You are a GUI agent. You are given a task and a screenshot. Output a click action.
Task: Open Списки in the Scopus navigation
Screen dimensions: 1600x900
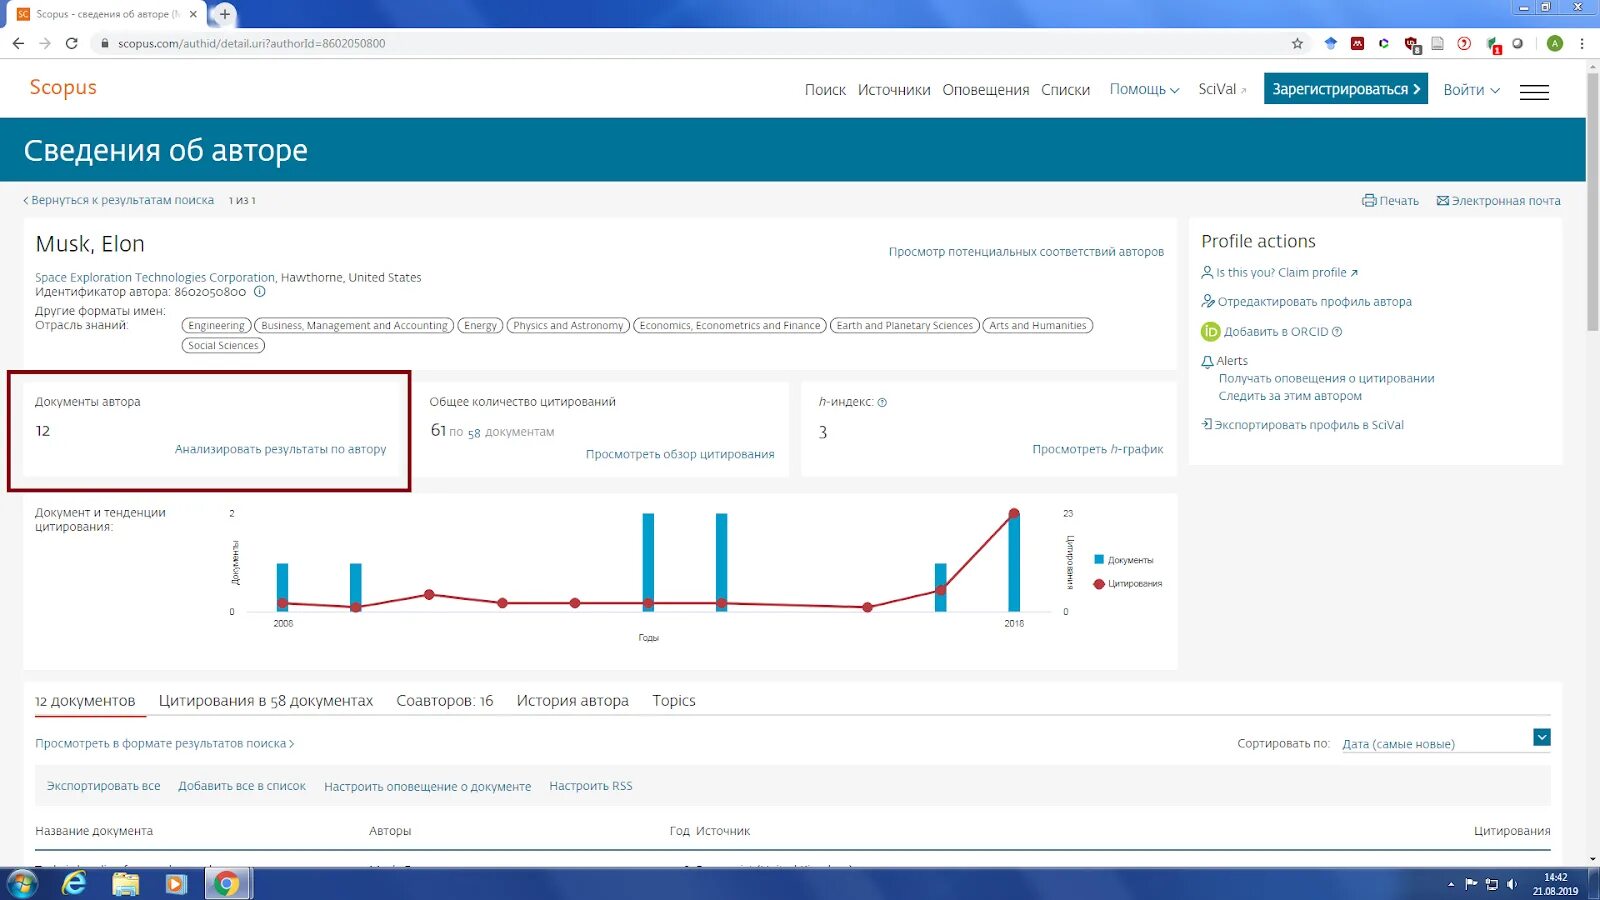coord(1065,90)
